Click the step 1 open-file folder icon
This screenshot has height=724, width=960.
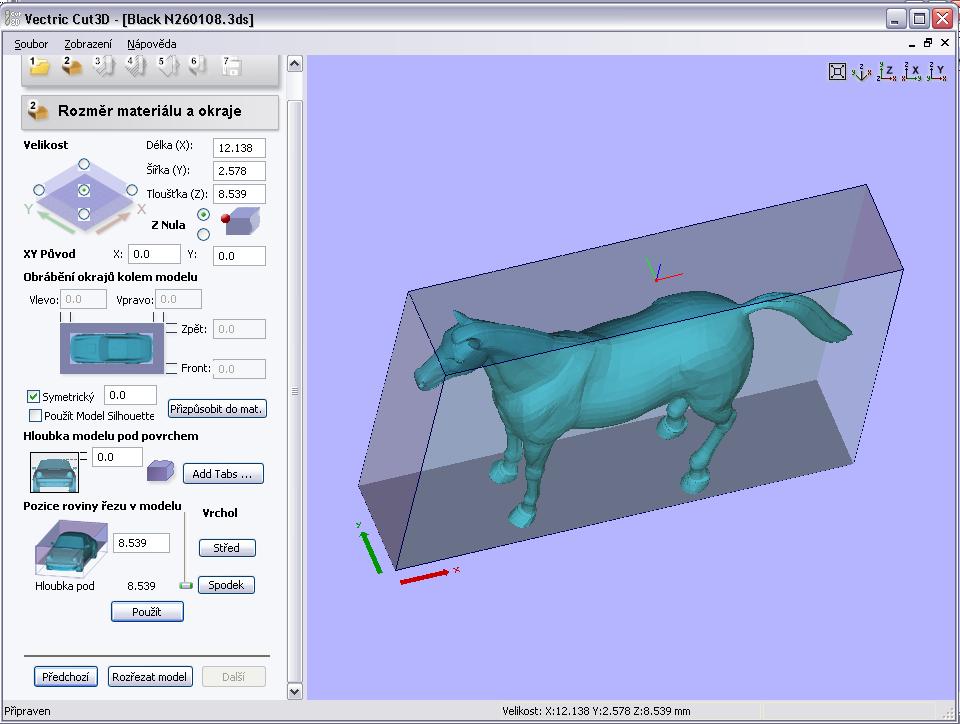click(39, 66)
